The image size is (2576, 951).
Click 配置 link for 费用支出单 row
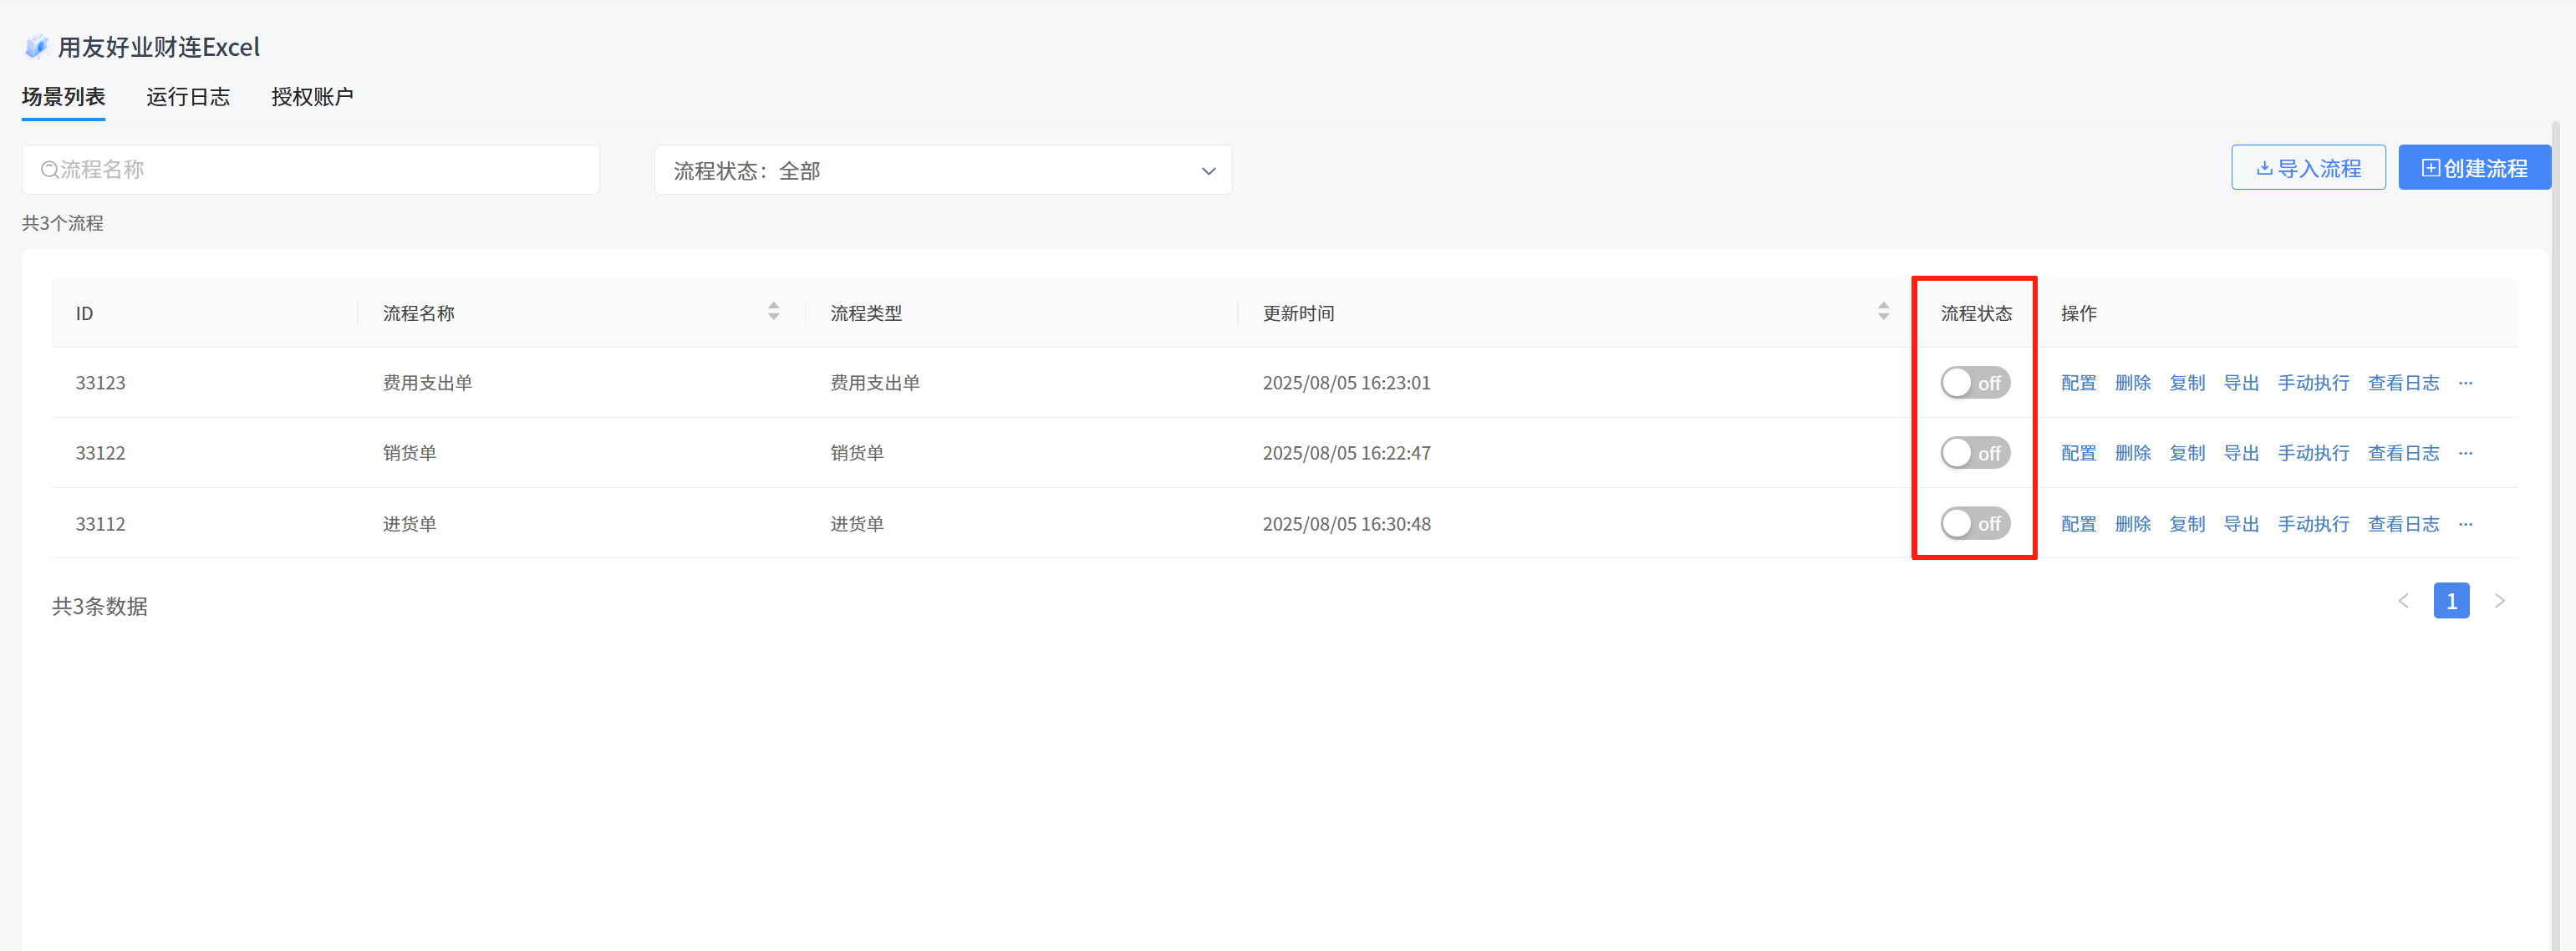click(2078, 383)
